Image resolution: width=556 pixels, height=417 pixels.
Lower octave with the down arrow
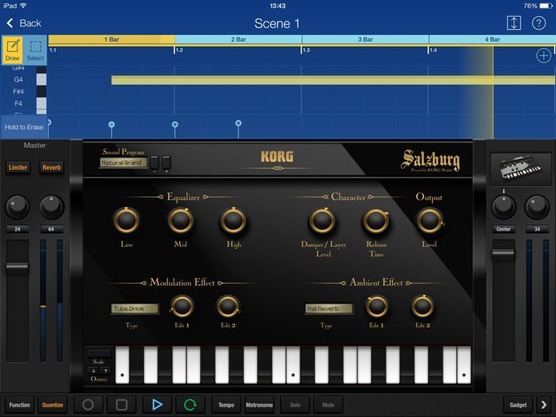(93, 371)
